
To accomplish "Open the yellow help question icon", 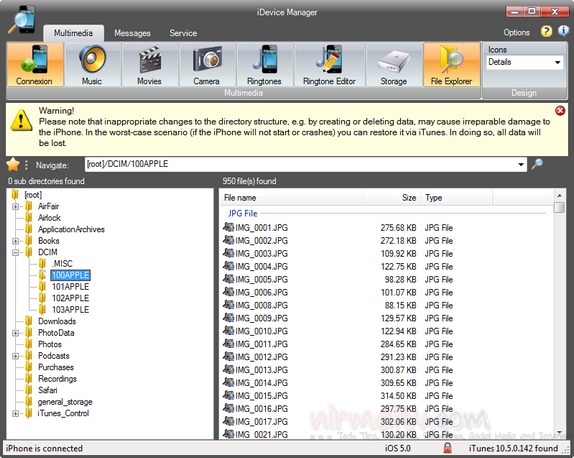I will point(546,31).
